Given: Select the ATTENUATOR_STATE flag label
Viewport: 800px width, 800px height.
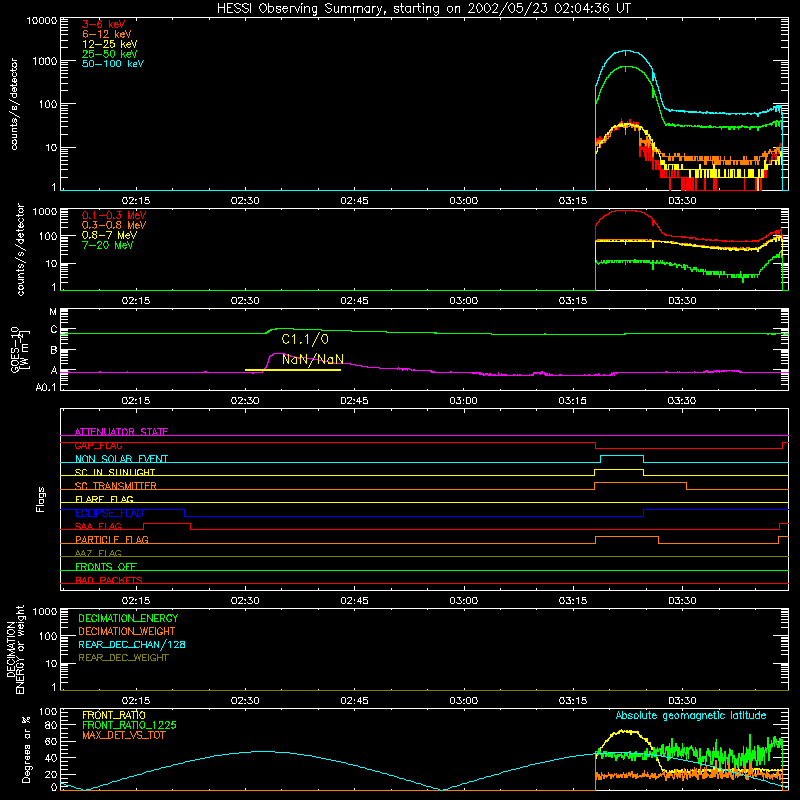Looking at the screenshot, I should point(121,432).
